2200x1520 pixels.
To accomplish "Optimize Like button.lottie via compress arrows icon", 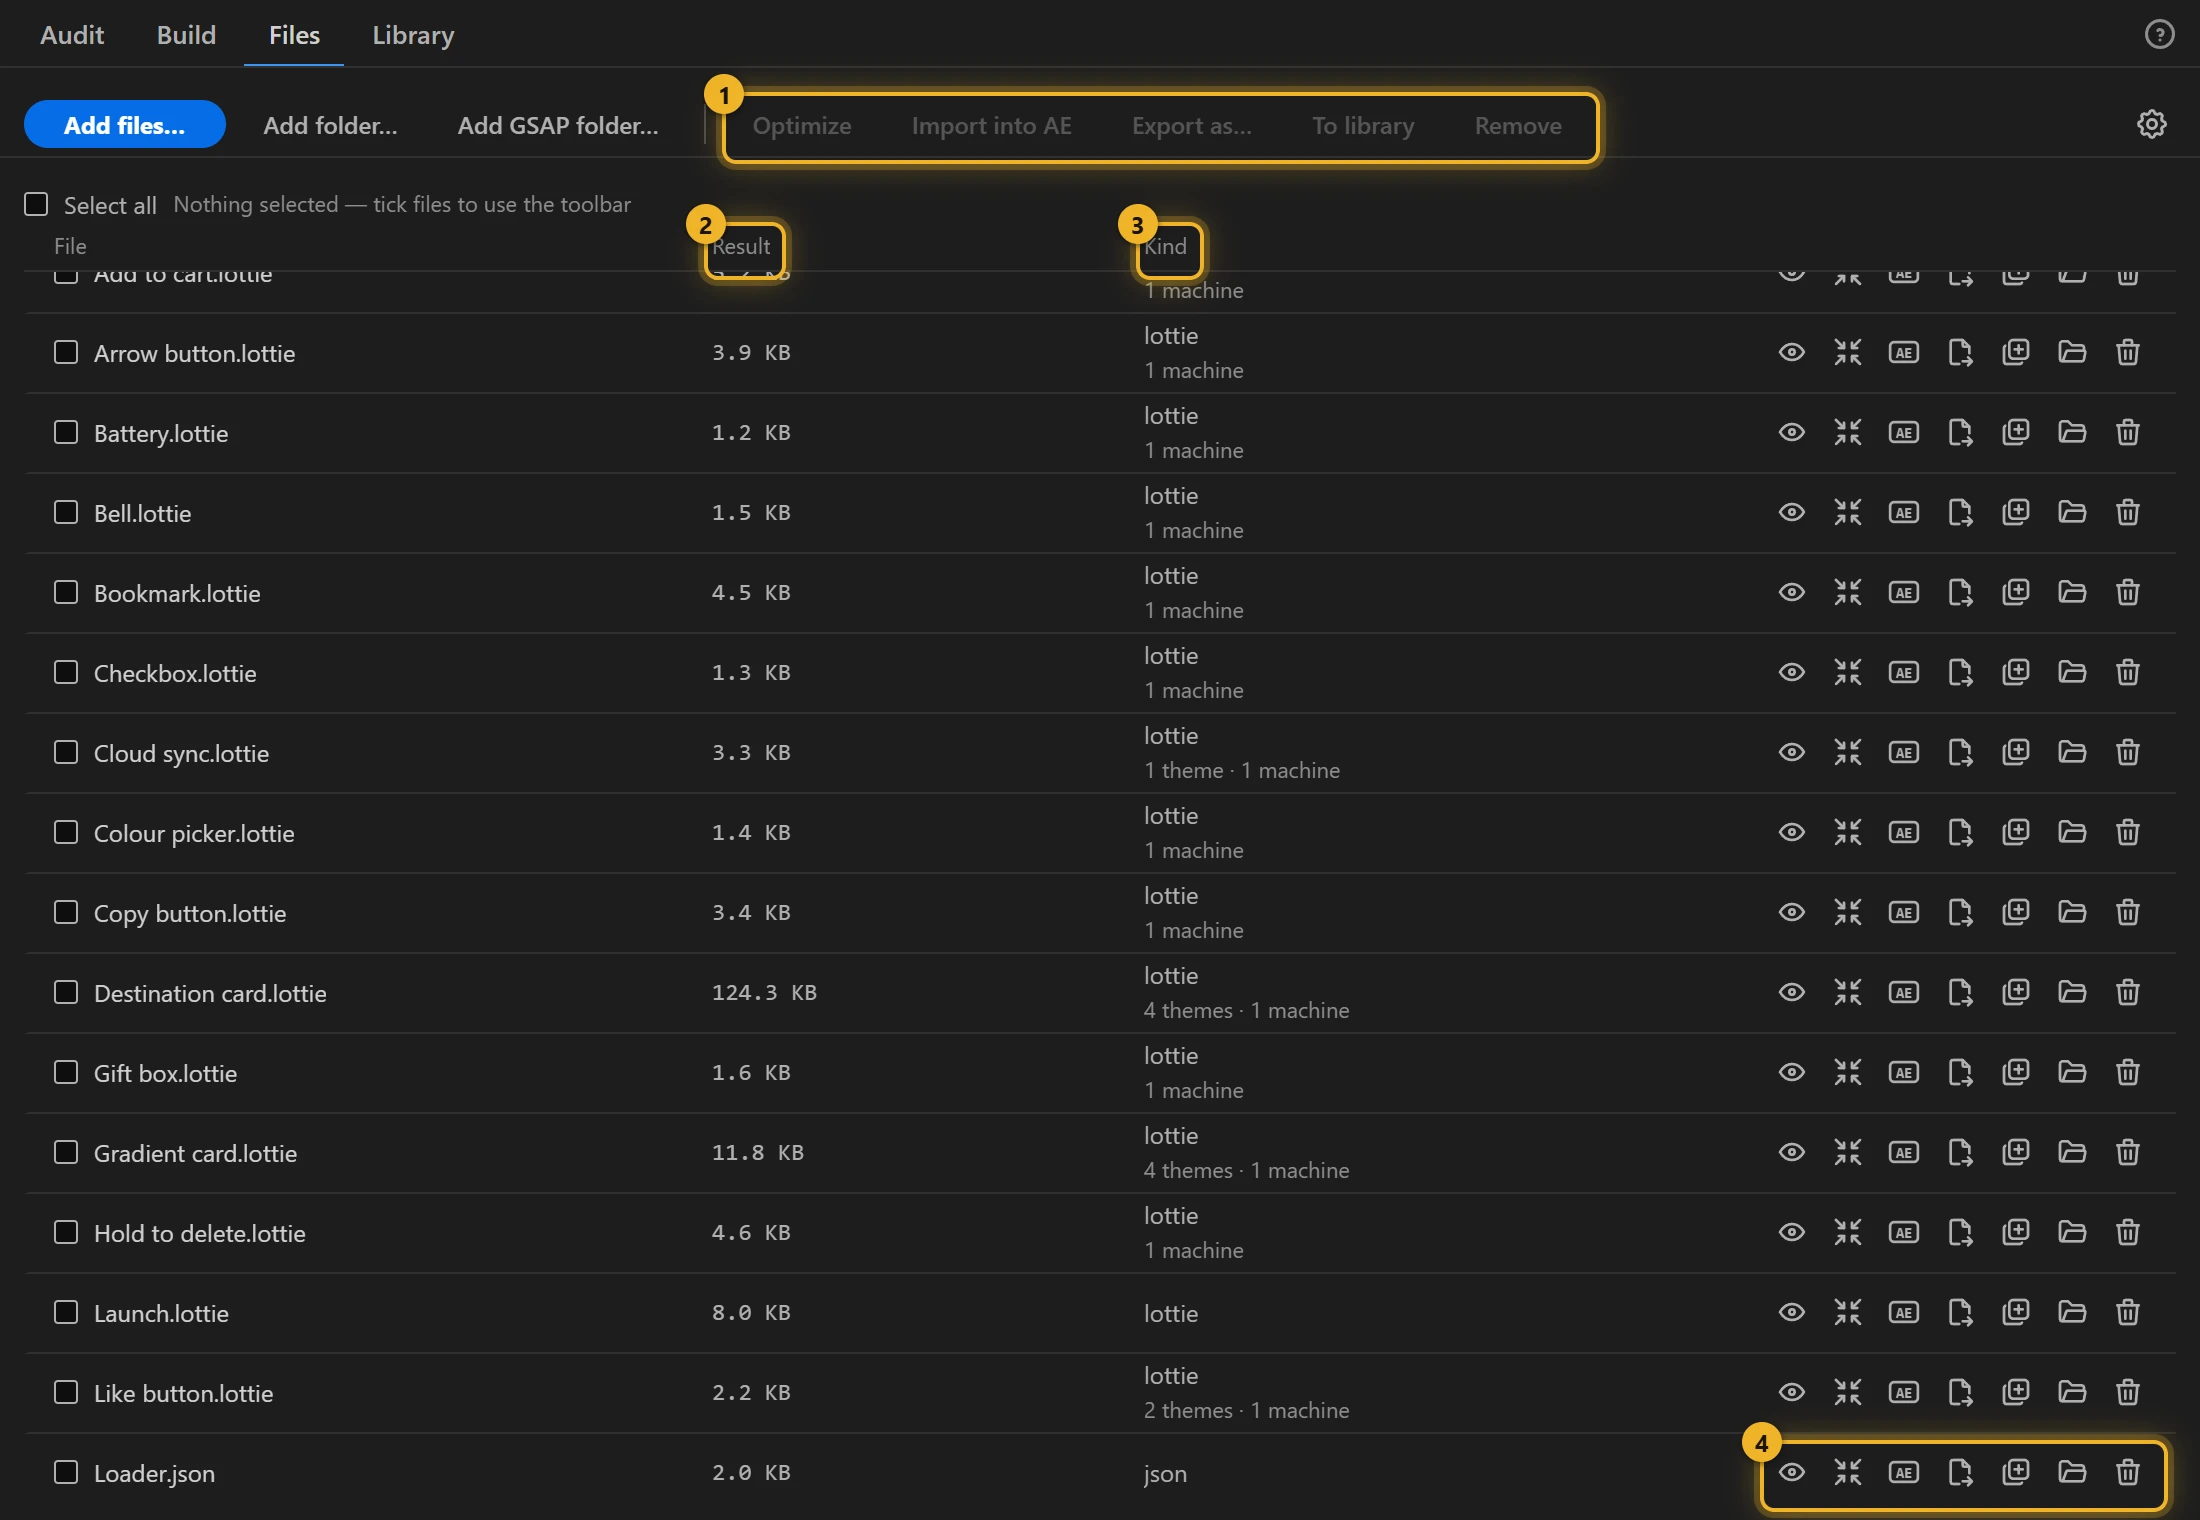I will point(1847,1392).
